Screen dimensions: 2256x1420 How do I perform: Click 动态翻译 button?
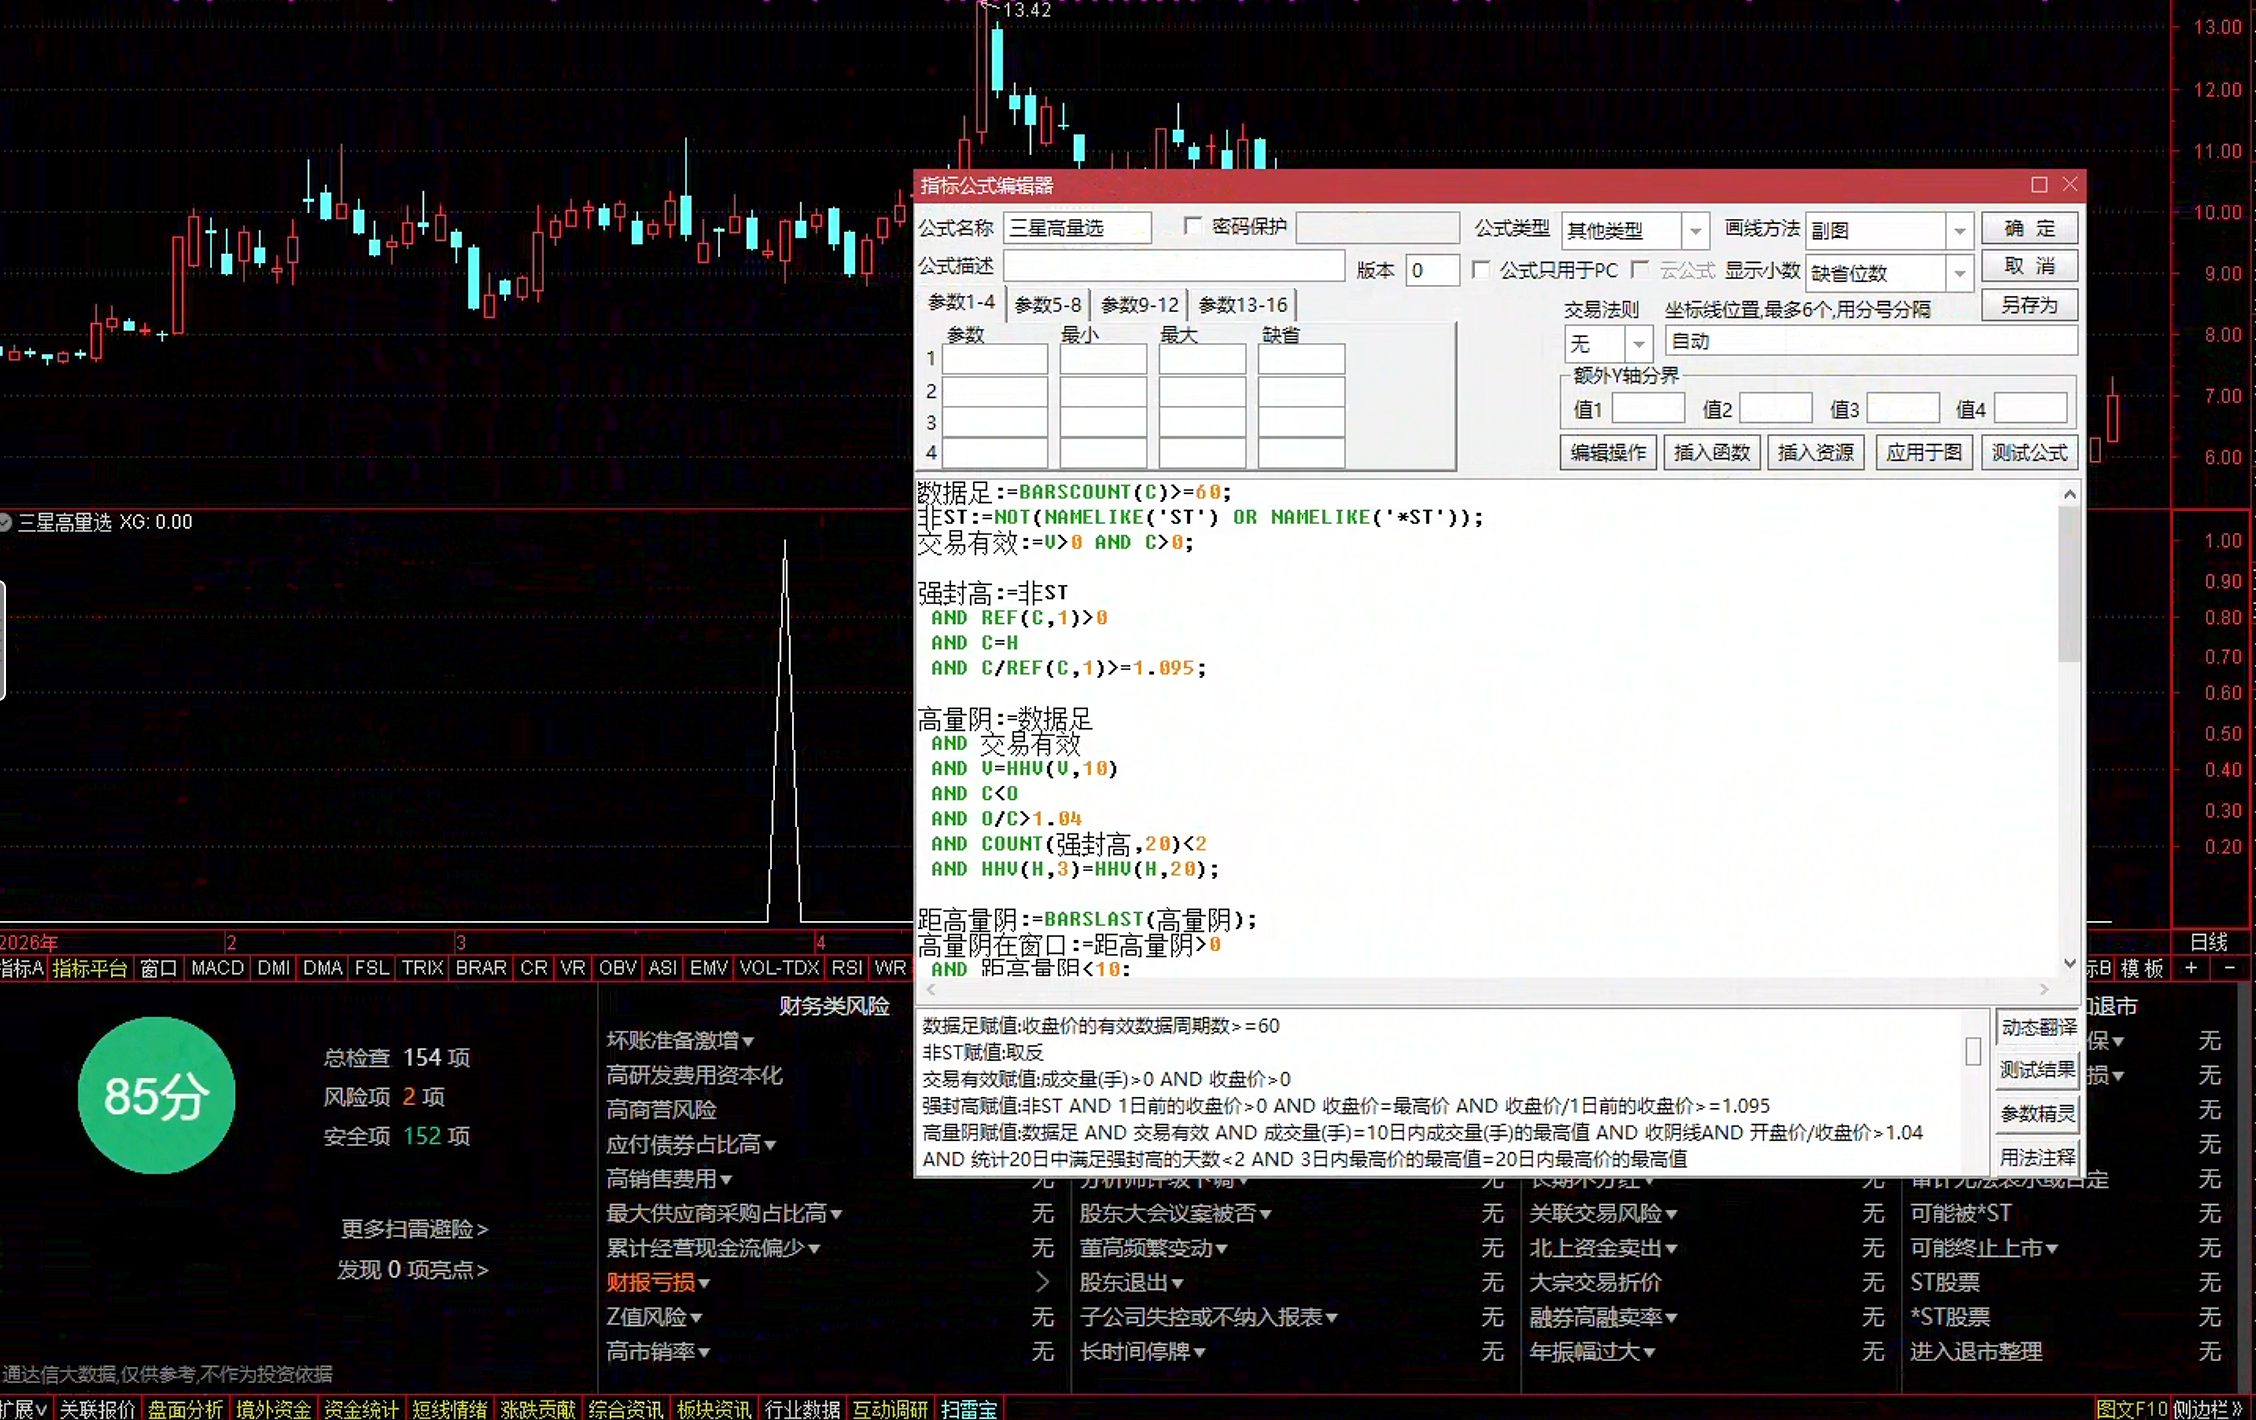(2038, 1027)
